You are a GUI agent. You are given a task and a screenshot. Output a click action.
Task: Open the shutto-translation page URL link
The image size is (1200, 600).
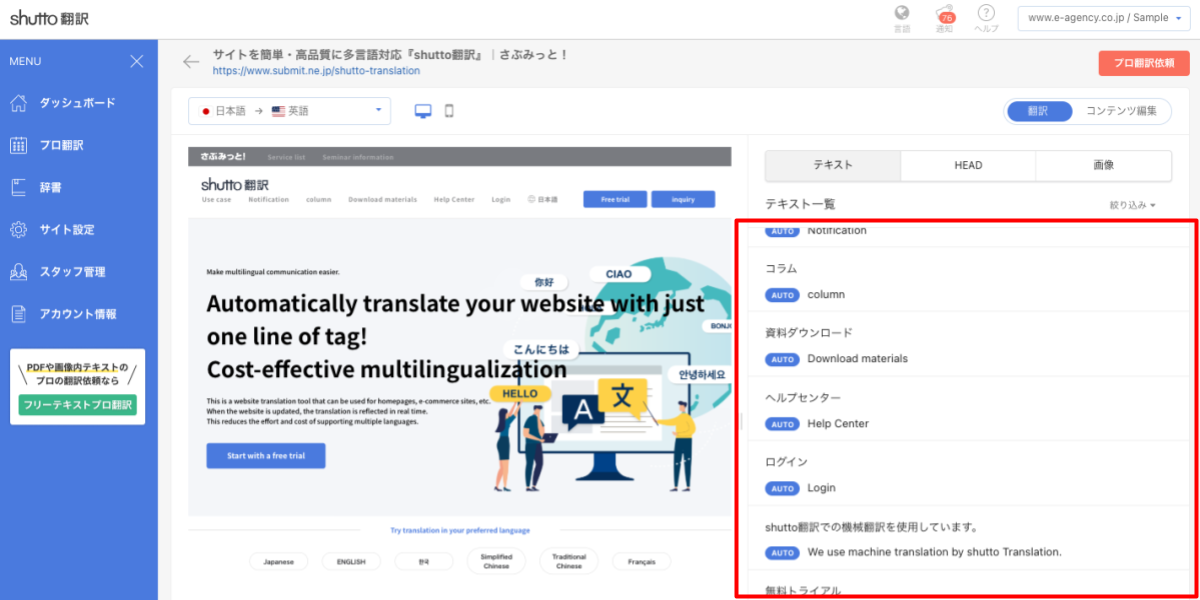click(x=316, y=71)
